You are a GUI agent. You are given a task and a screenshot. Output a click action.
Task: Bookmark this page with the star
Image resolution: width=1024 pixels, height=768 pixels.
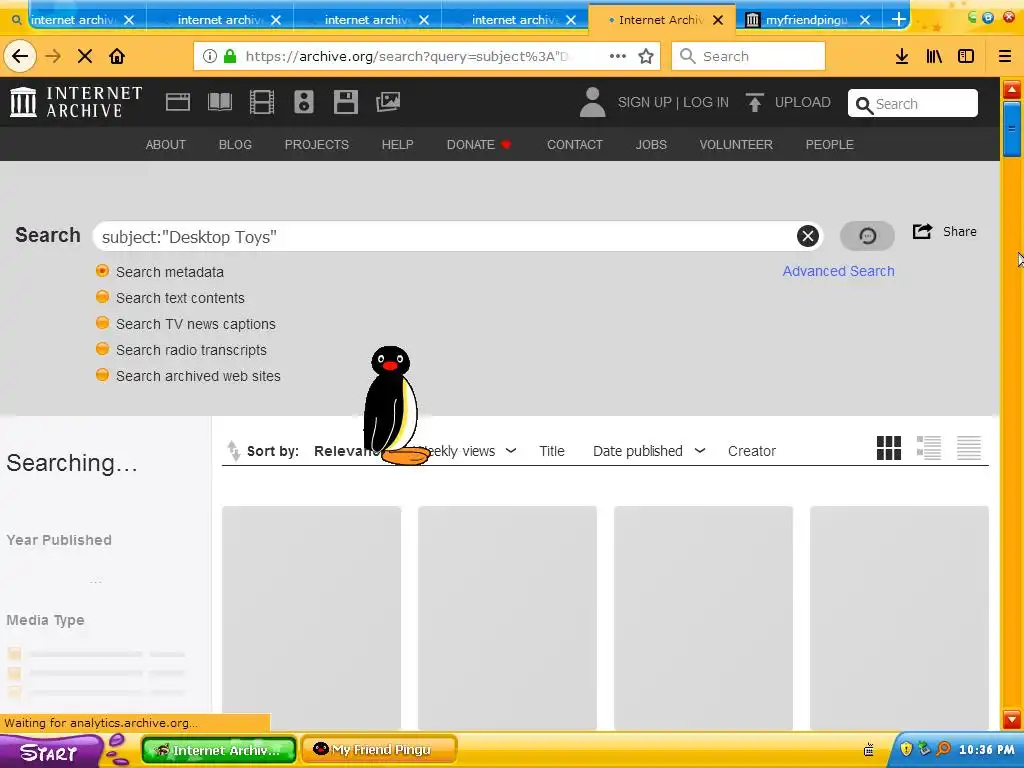646,56
